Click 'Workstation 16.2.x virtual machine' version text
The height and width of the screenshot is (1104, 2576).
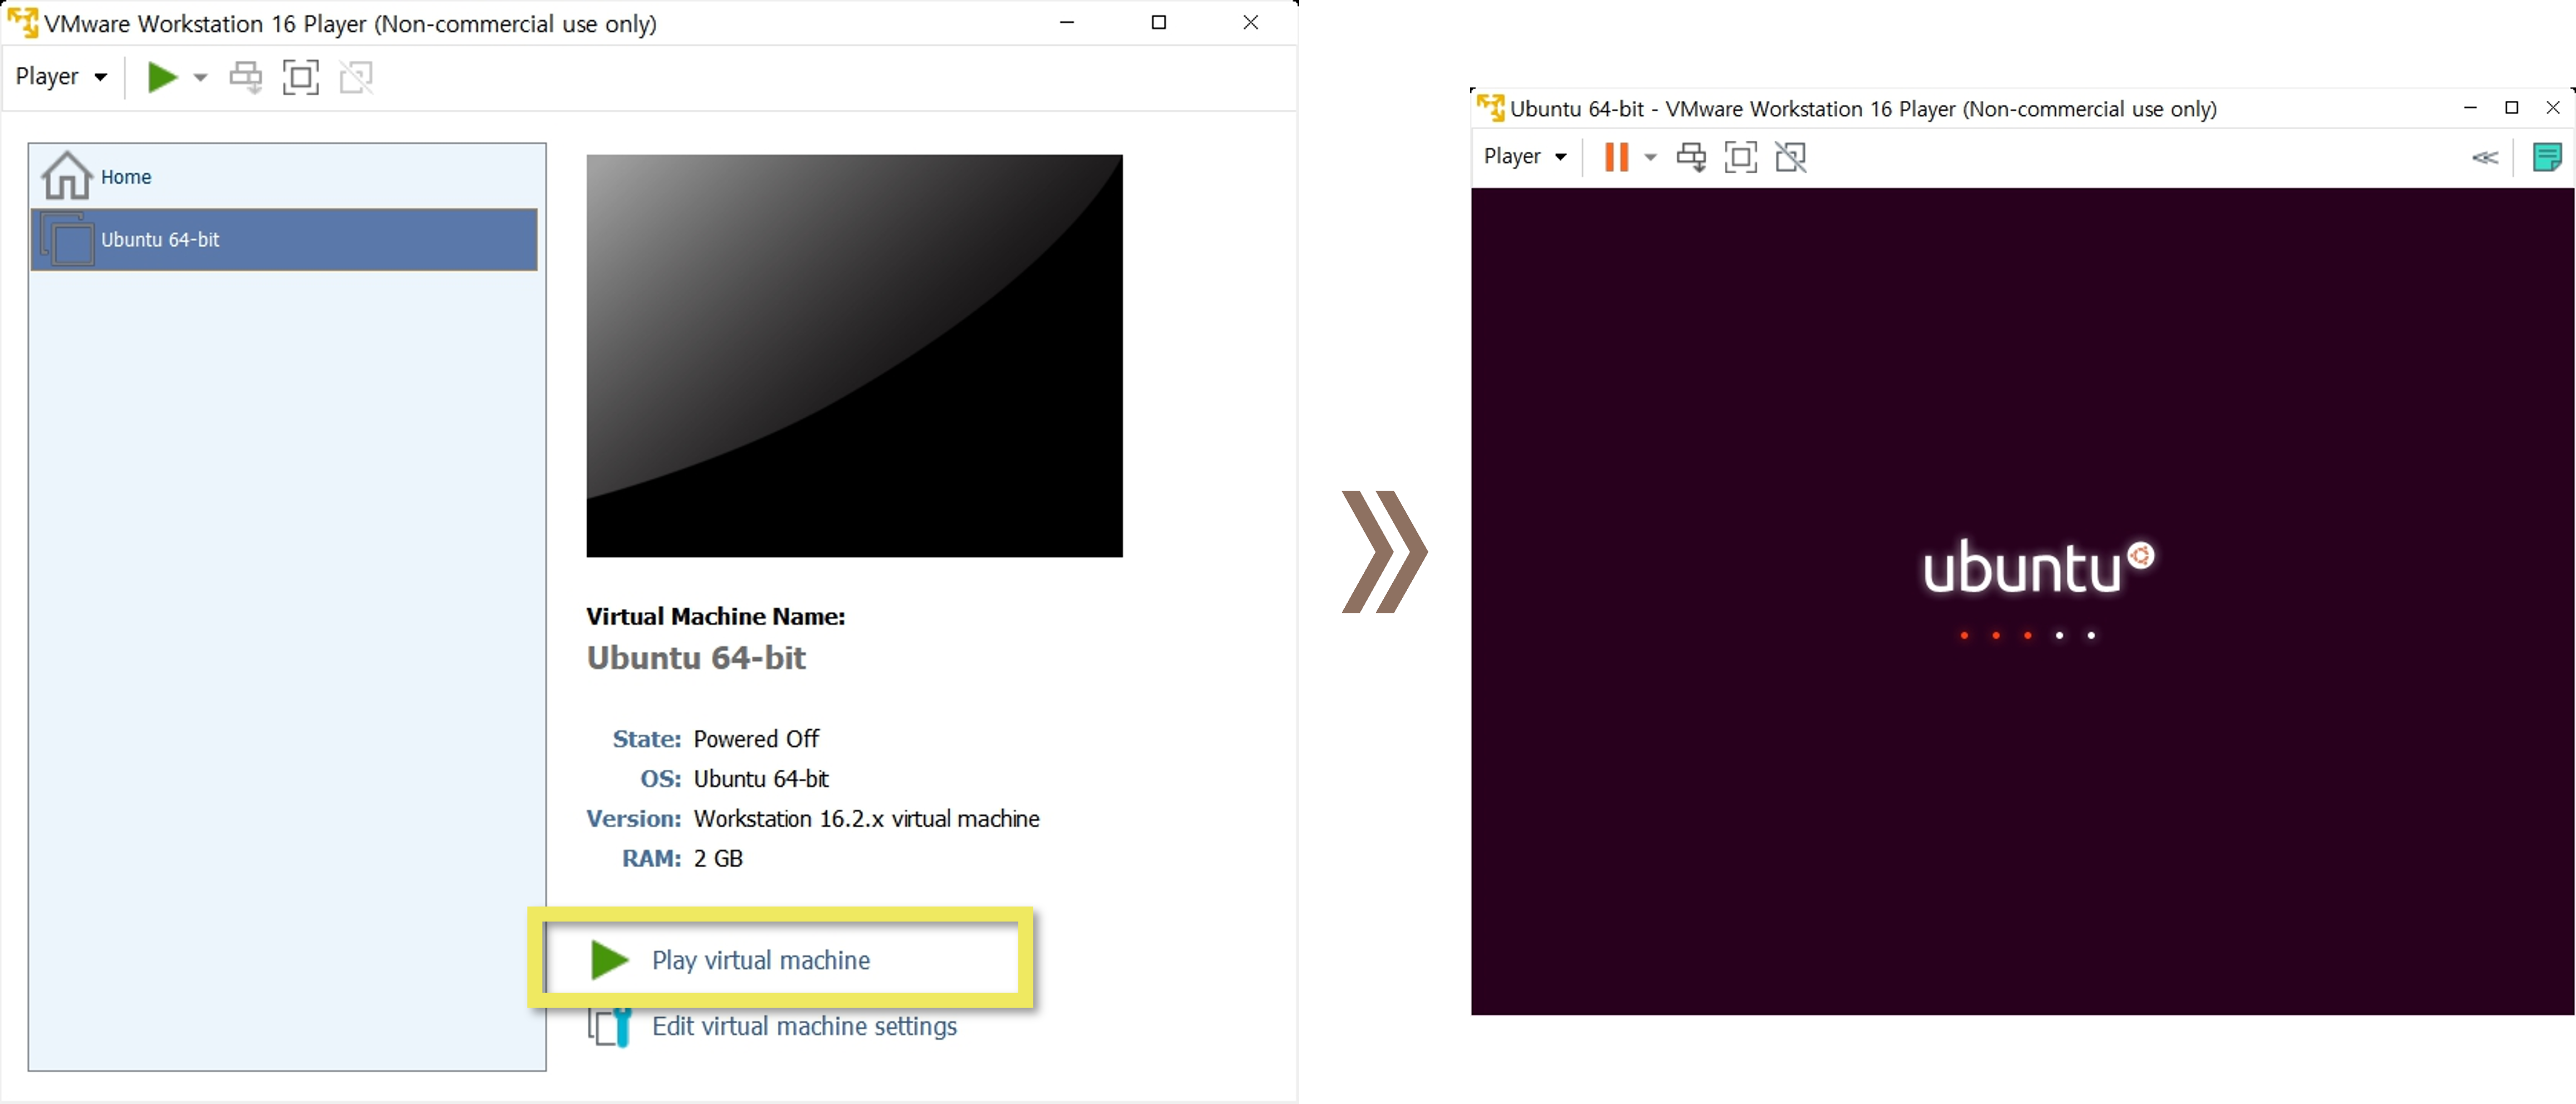pyautogui.click(x=867, y=819)
